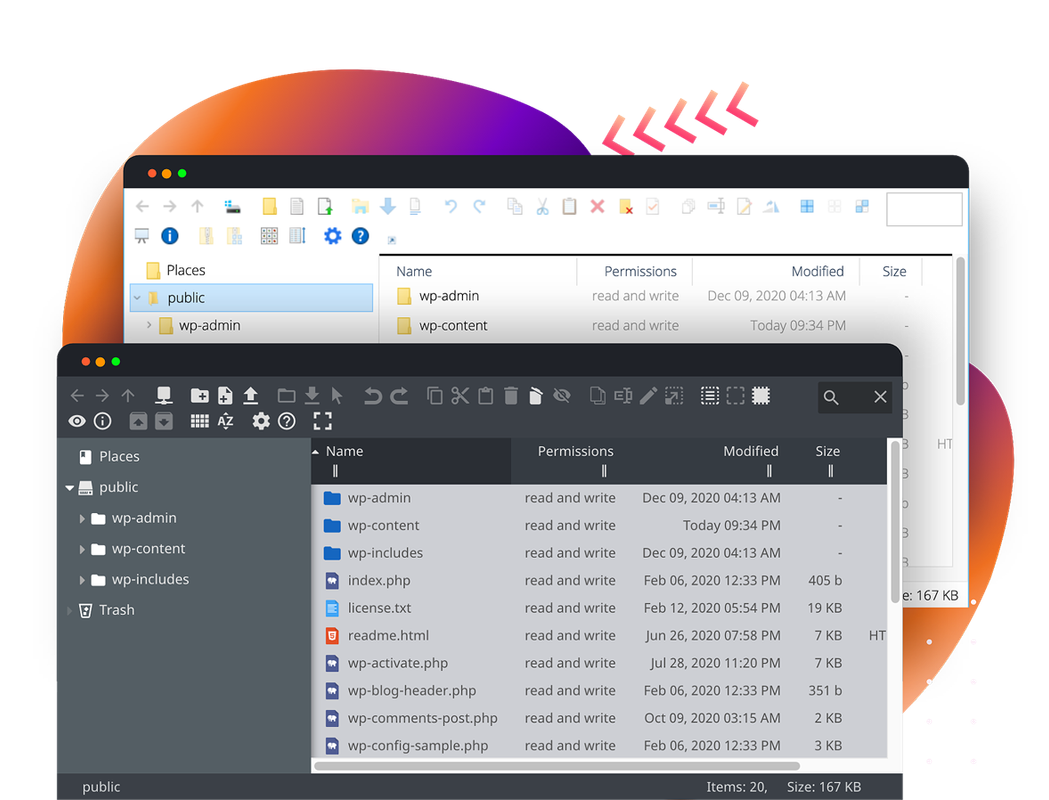Toggle select none in dark toolbar

(735, 396)
